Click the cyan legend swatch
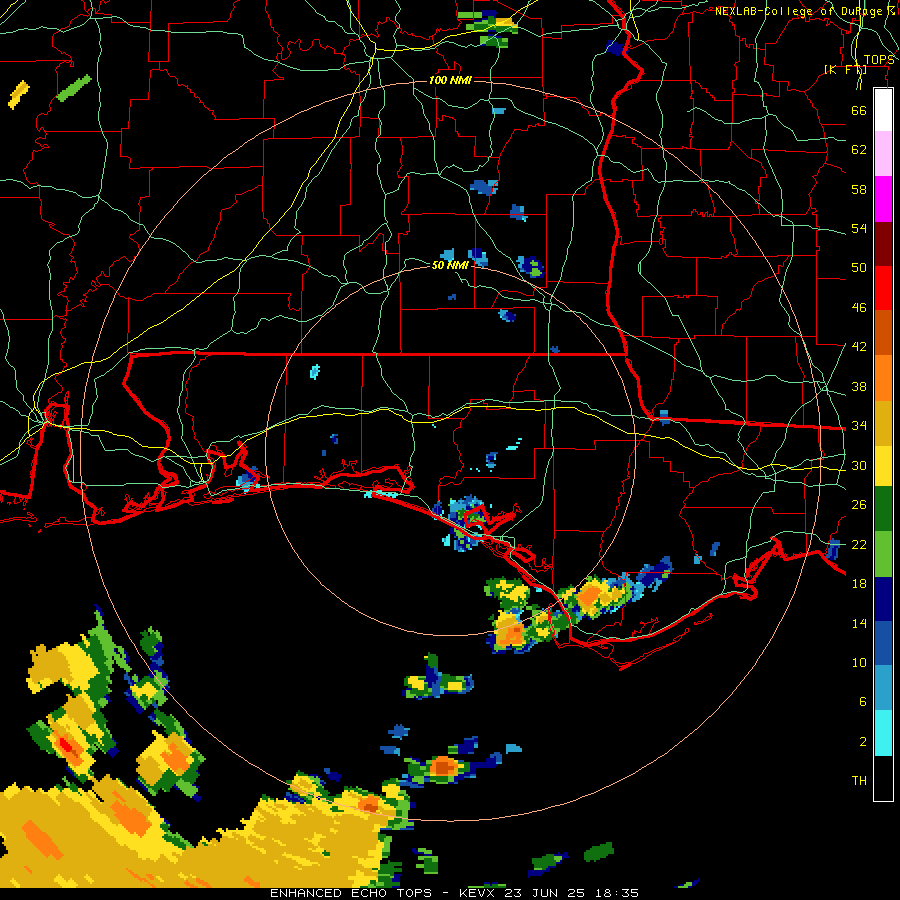900x900 pixels. 883,733
